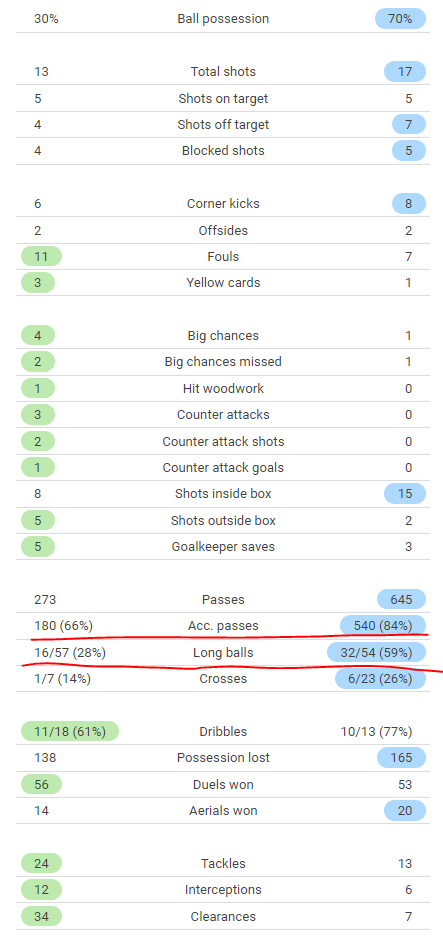Viewport: 443px width, 941px height.
Task: Click the blue 20 aerials won badge
Action: point(405,811)
